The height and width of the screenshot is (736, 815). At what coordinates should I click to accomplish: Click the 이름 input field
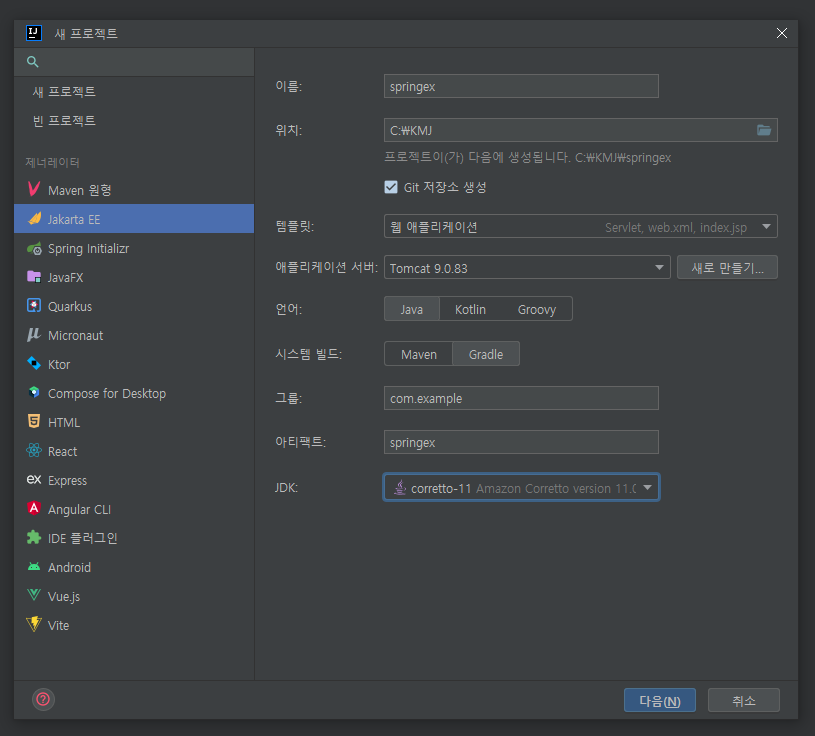pyautogui.click(x=521, y=86)
